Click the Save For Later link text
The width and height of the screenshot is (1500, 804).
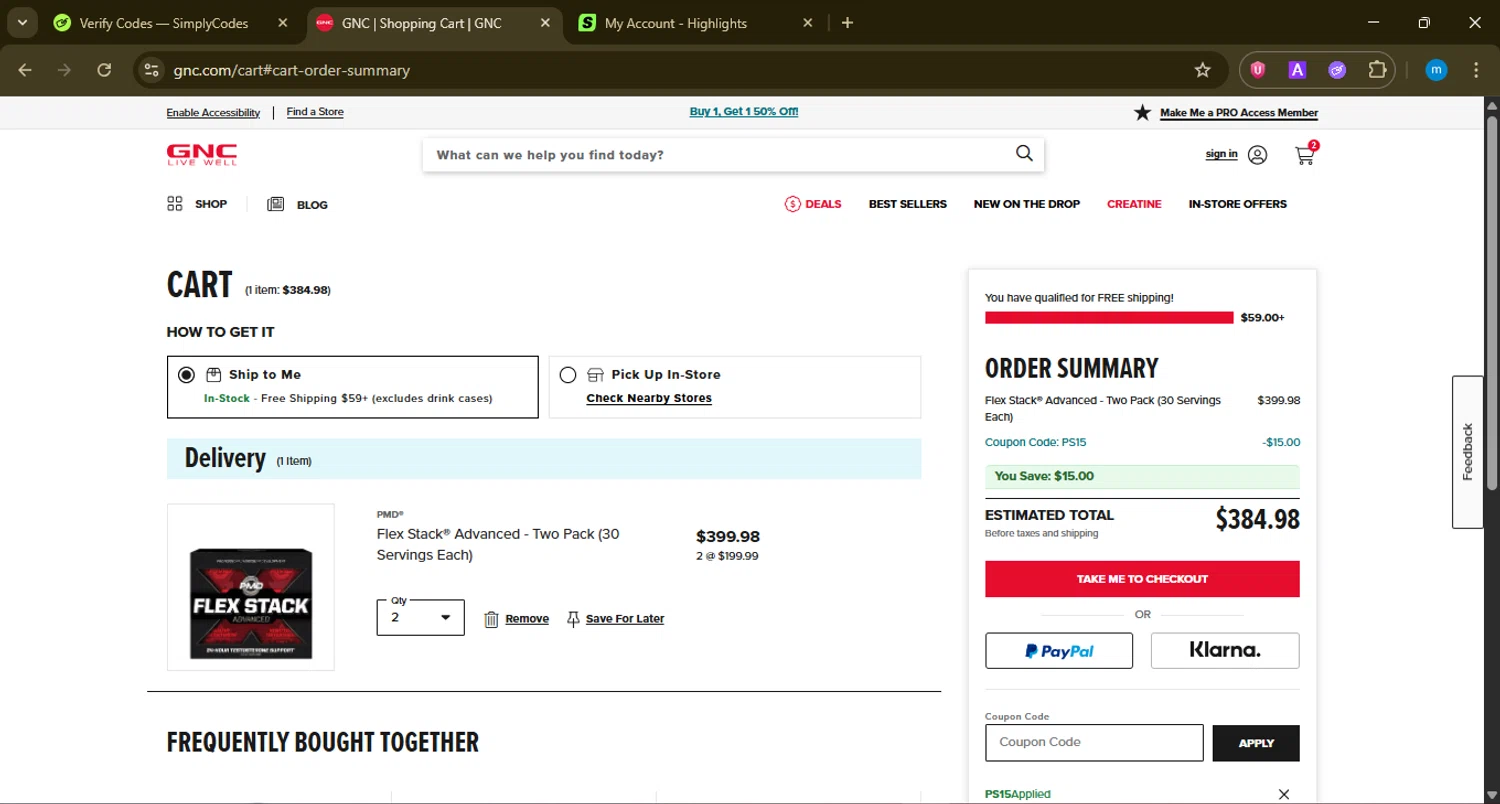(625, 619)
